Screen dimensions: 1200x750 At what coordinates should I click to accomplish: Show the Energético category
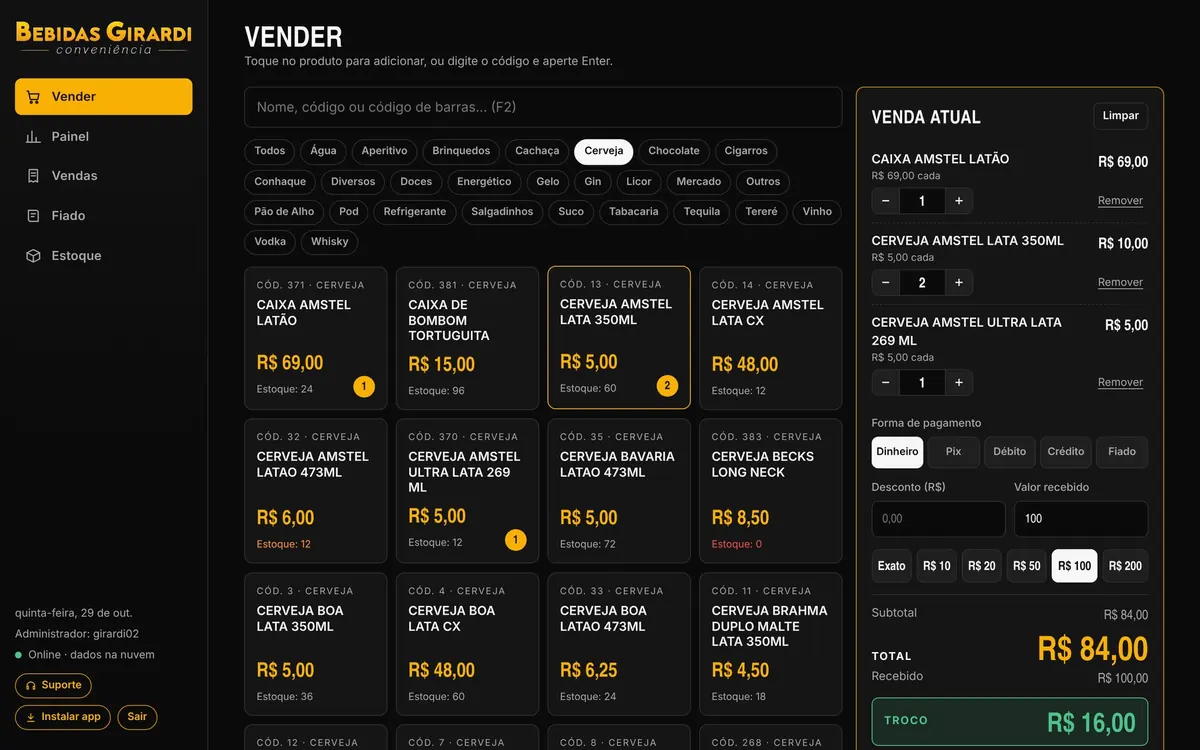484,182
